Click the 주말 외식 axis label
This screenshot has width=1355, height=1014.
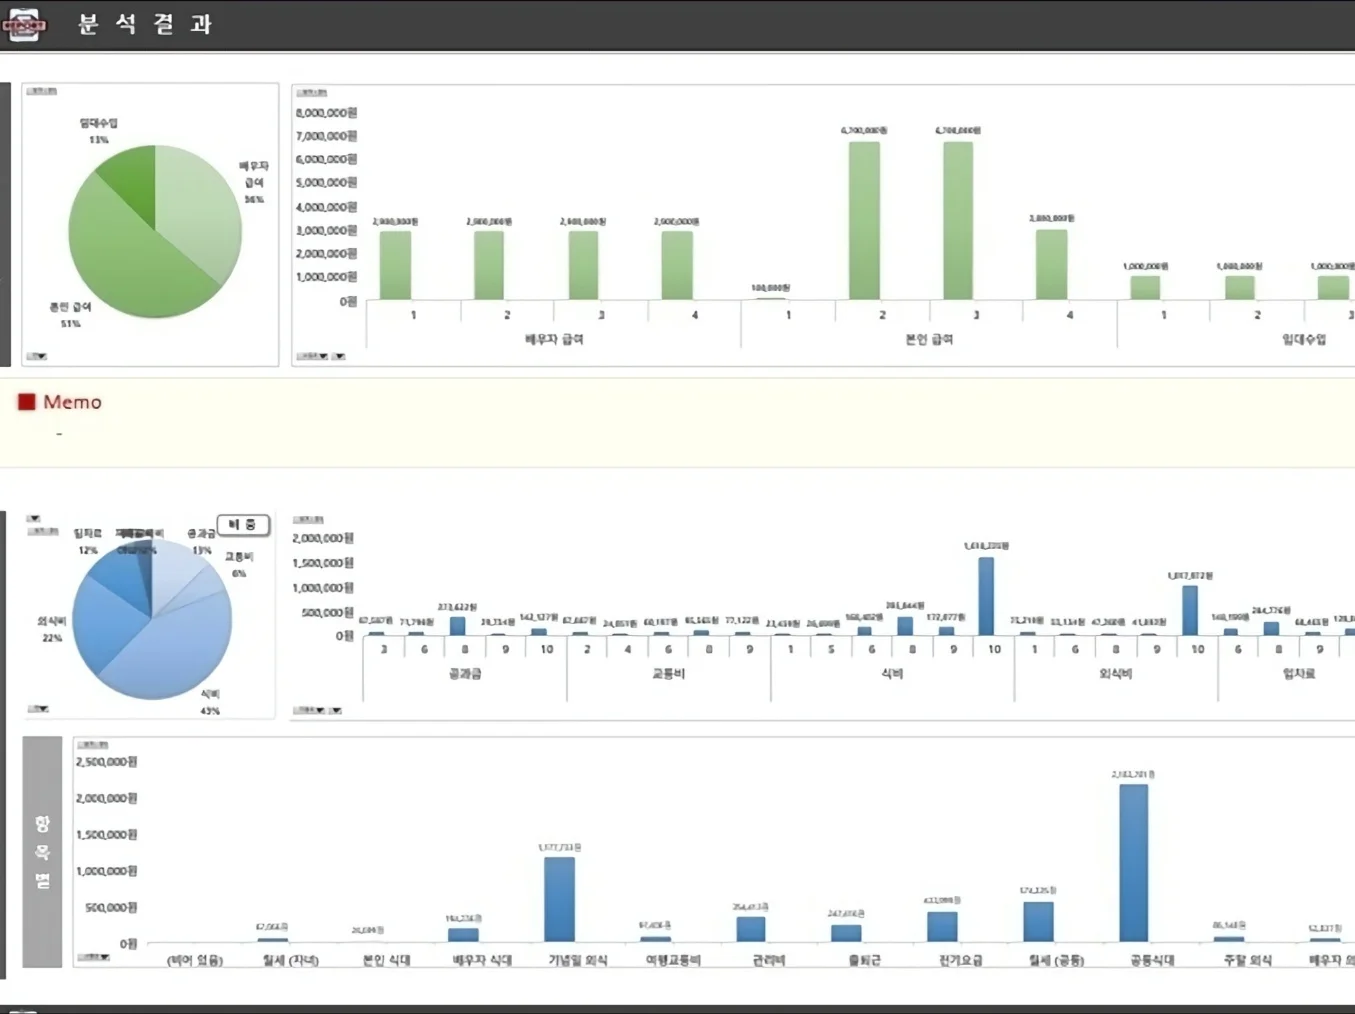point(1247,960)
